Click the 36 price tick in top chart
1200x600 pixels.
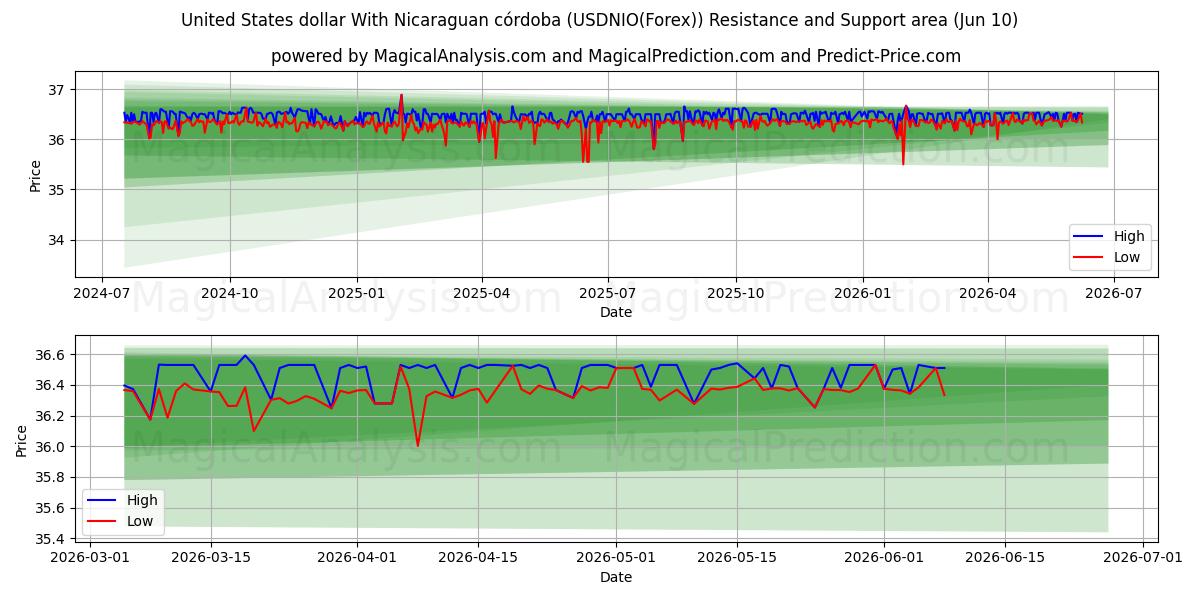tap(56, 140)
